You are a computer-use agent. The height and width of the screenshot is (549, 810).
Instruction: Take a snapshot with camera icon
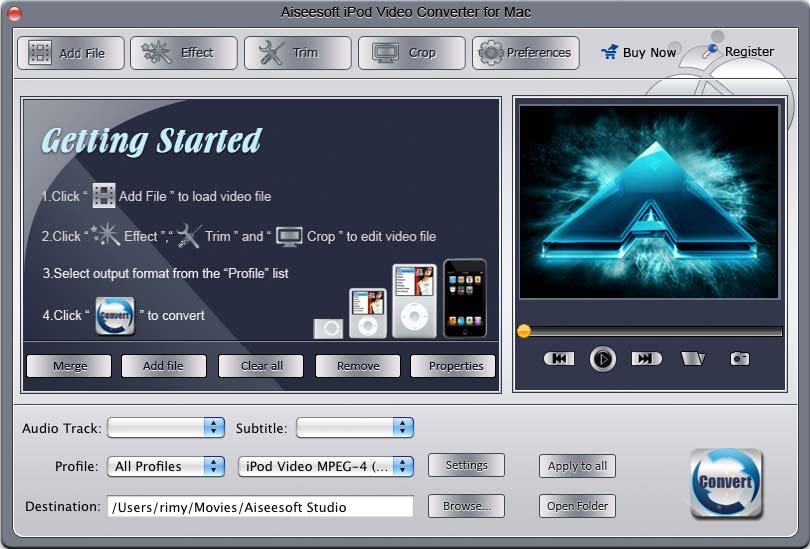739,358
